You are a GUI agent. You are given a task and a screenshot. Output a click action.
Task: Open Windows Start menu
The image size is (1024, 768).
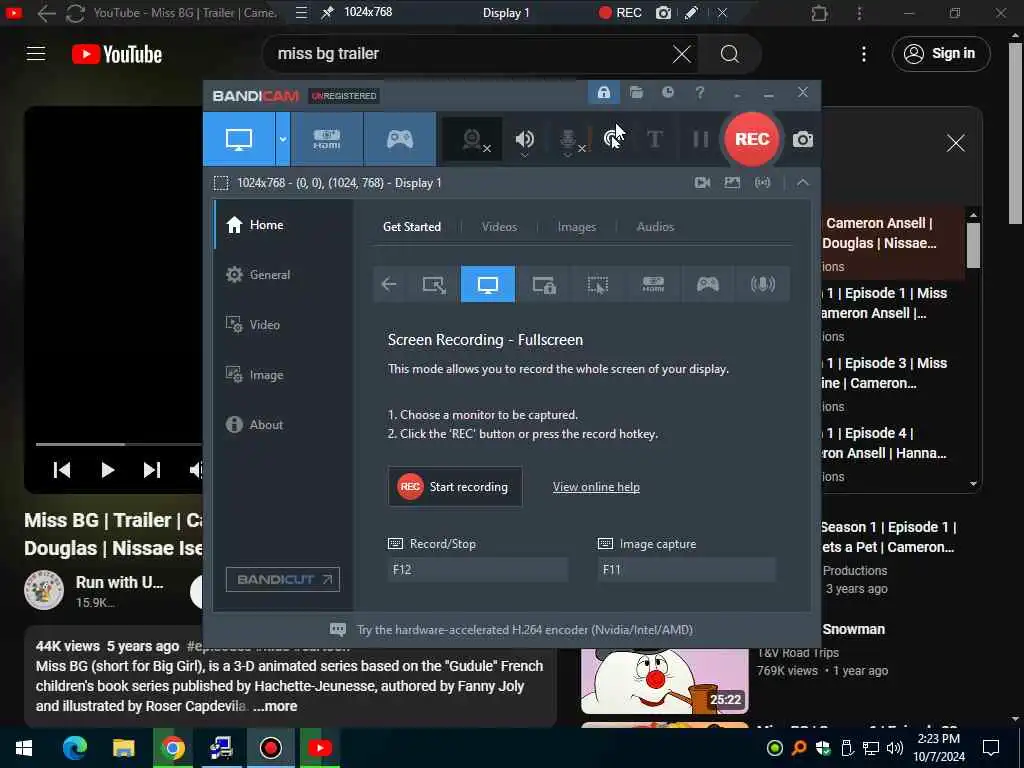24,748
